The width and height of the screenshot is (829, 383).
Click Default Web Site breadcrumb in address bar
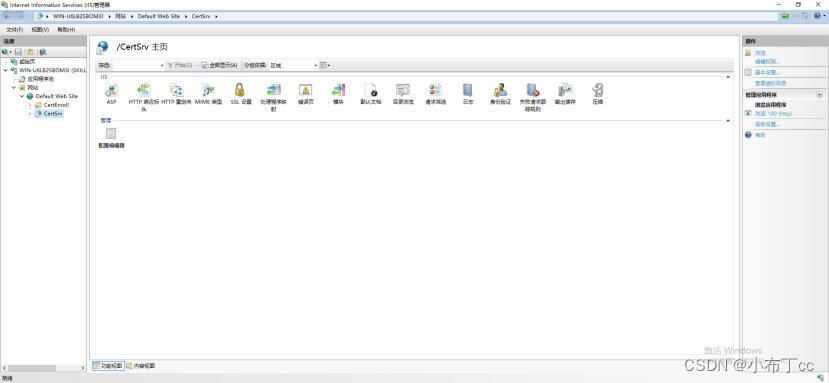tap(159, 16)
